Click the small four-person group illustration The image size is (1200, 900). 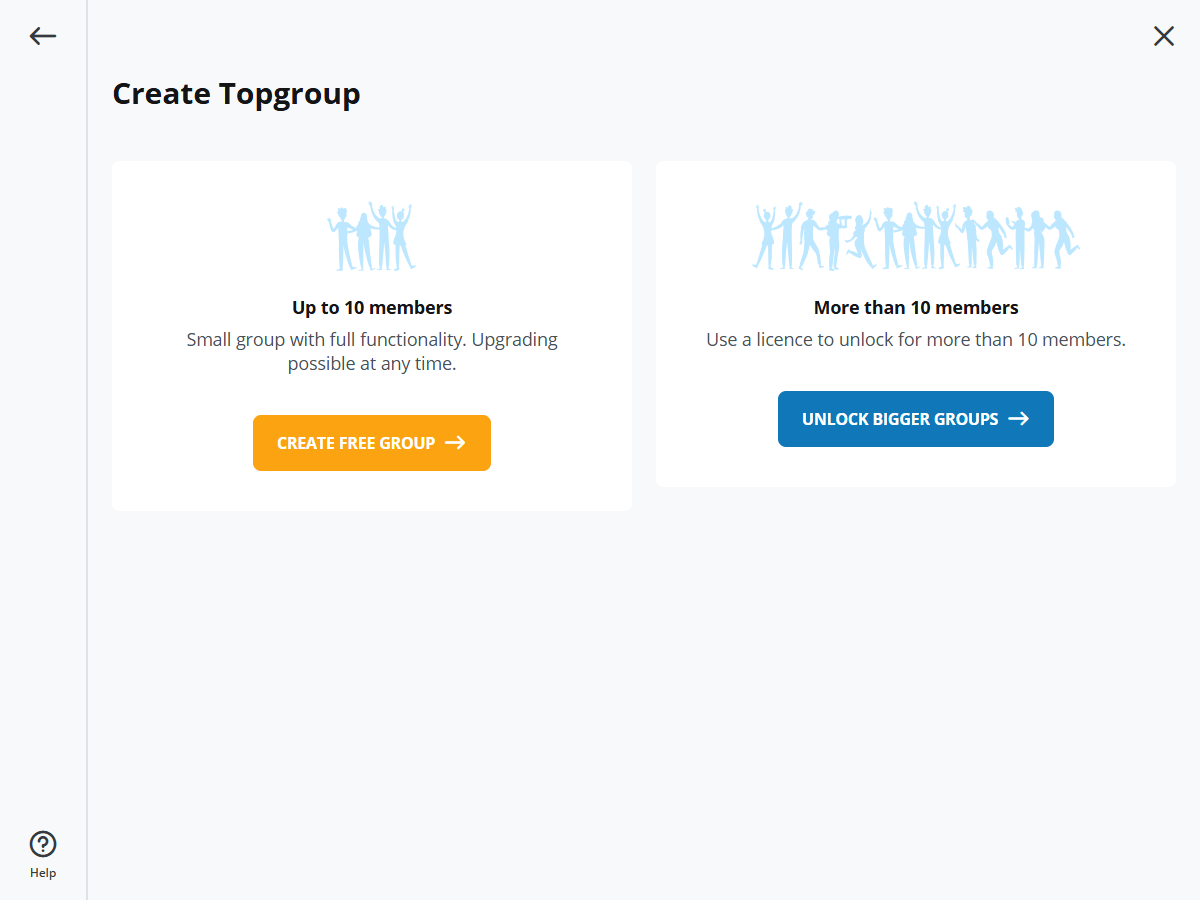click(x=371, y=237)
